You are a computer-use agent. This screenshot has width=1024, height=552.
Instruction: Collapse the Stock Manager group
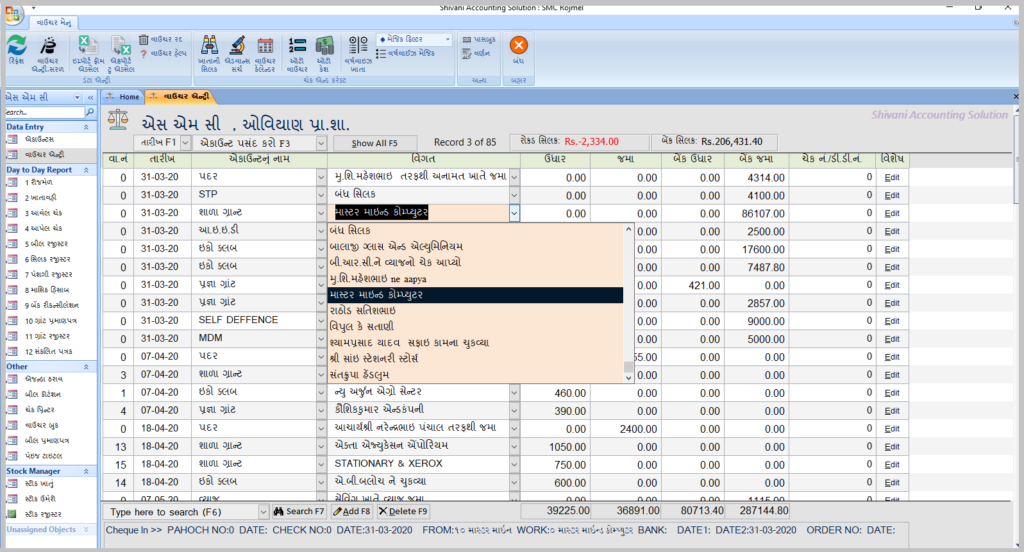tap(86, 471)
